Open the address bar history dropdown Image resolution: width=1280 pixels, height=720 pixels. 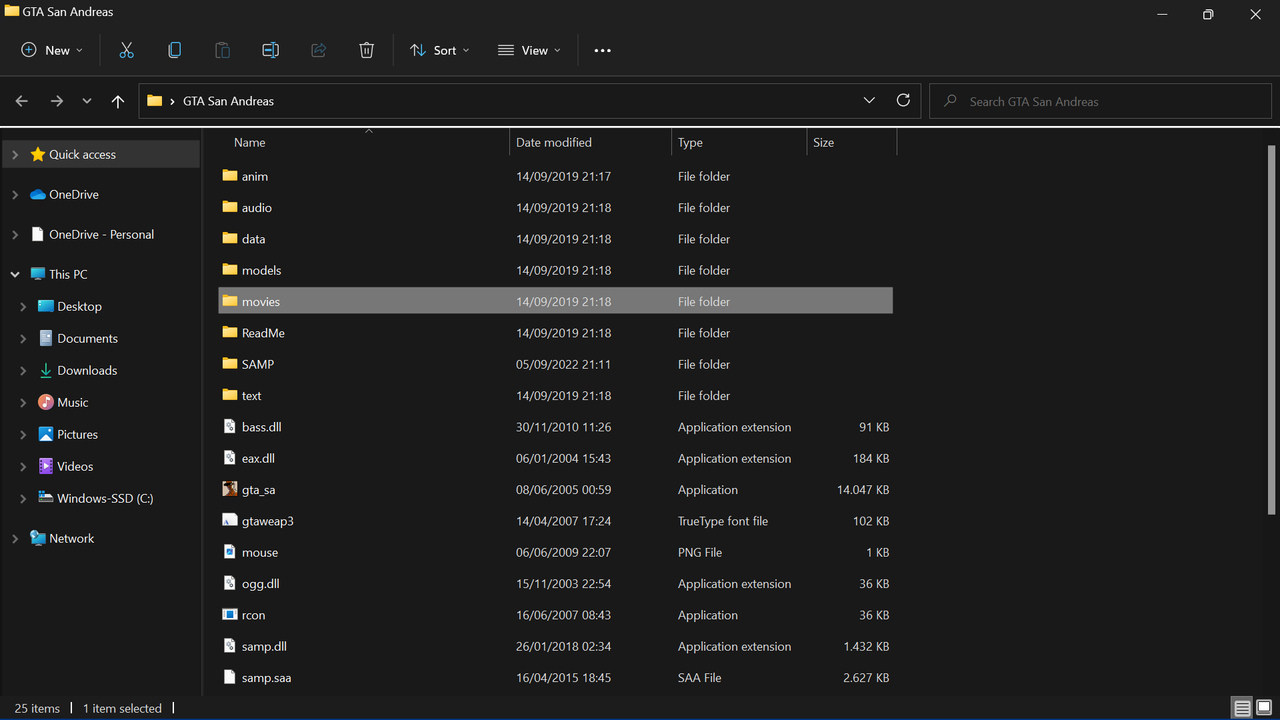coord(869,101)
